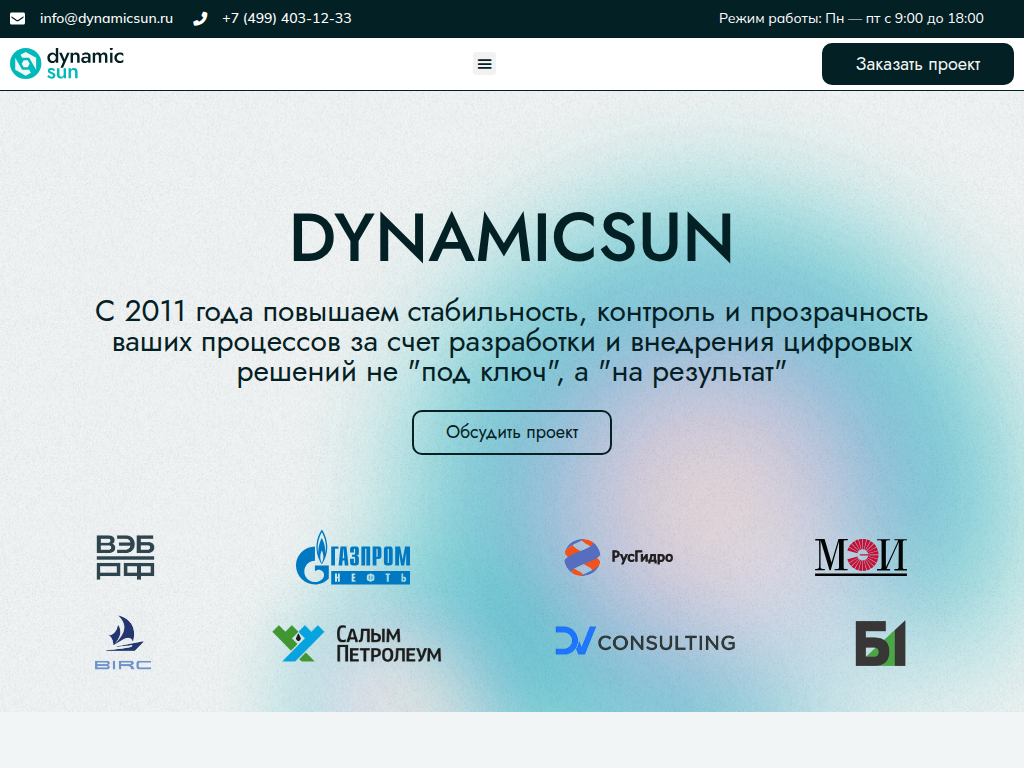Select the Салым Петролеум logo
This screenshot has height=768, width=1024.
(x=357, y=643)
